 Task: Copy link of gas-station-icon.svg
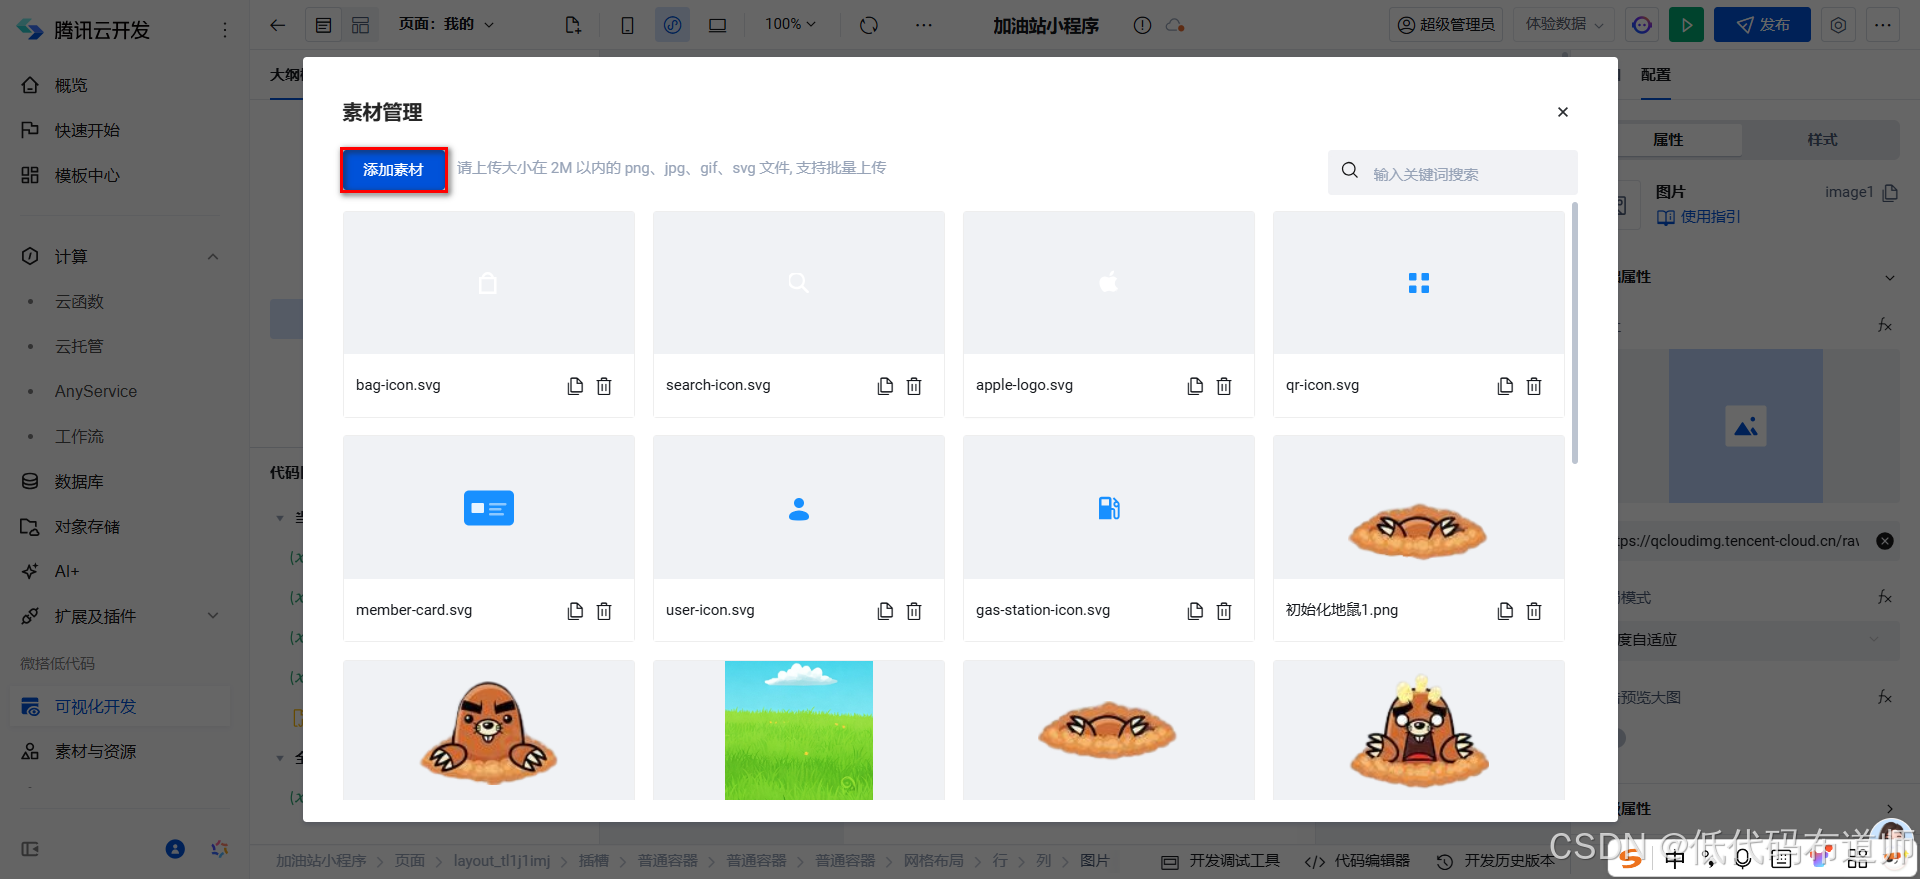[1195, 611]
